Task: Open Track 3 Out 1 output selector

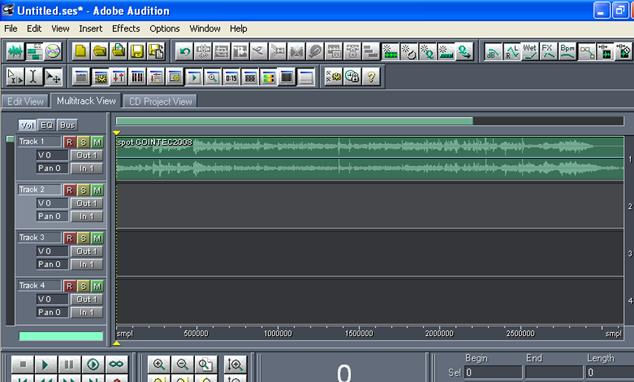Action: click(87, 251)
